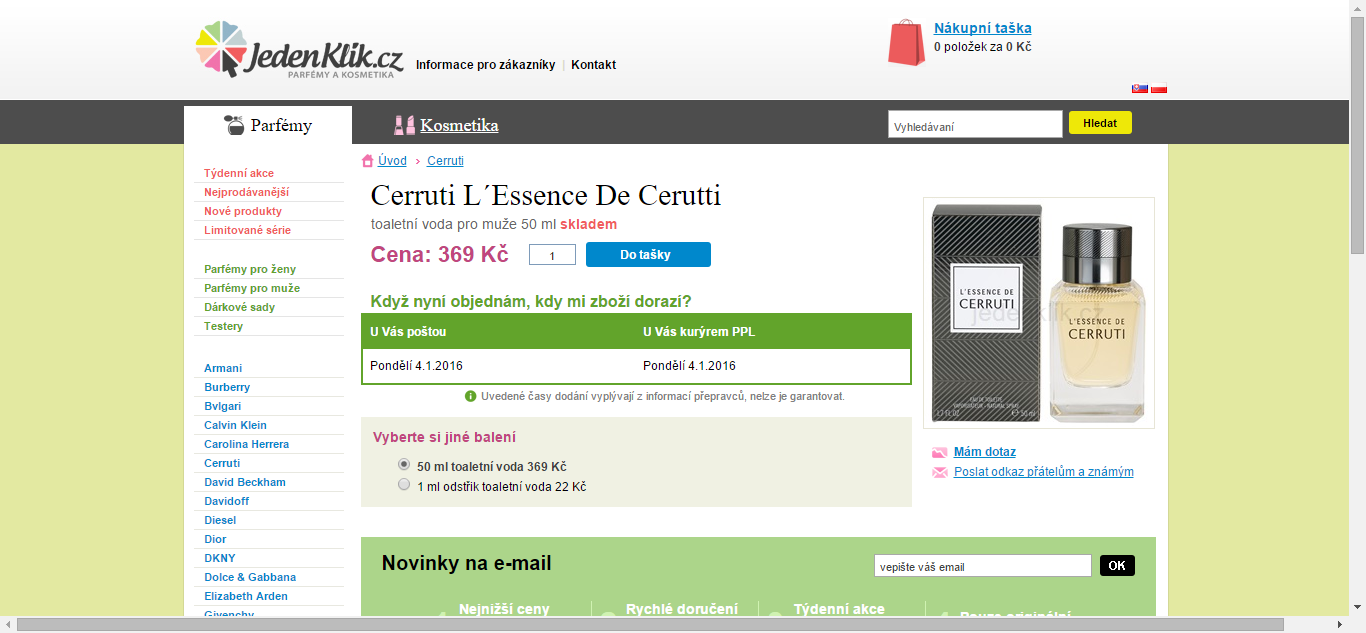Screen dimensions: 1366x633
Task: Open the Davidoff brand link
Action: click(227, 501)
